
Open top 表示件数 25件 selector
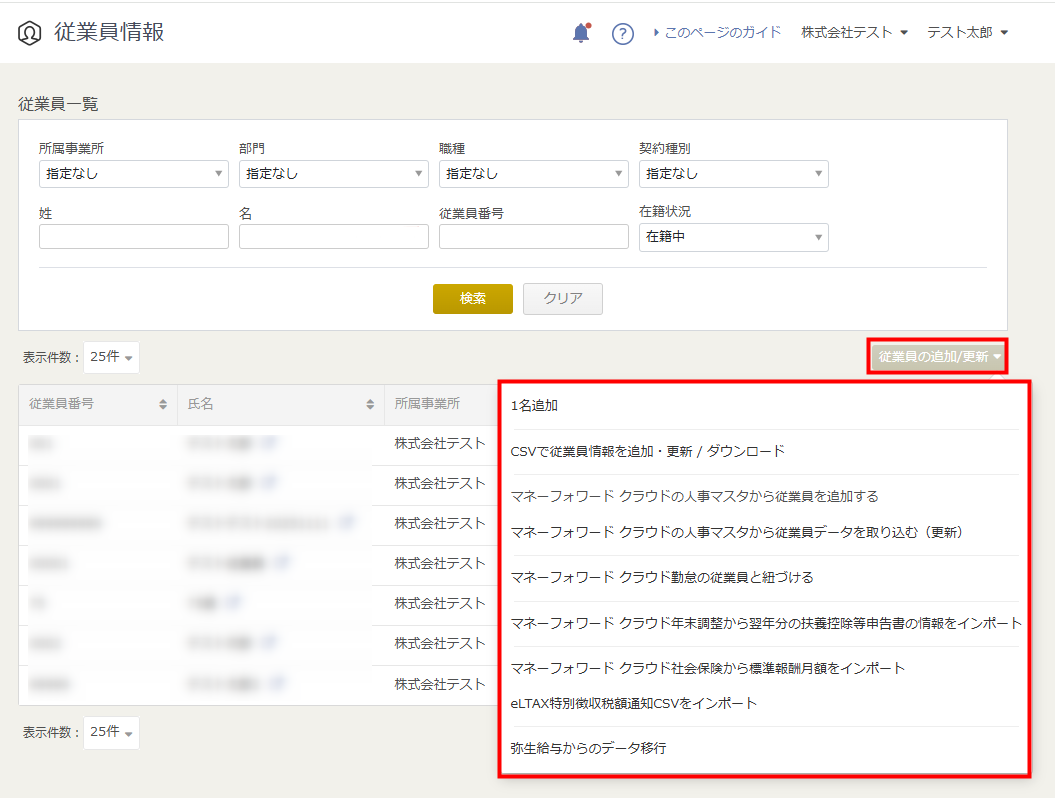[111, 357]
